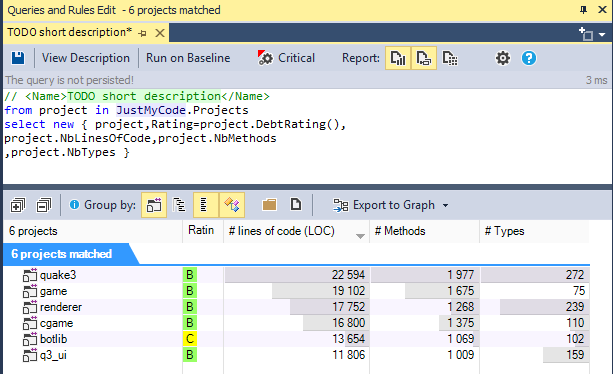Select the game project row
The width and height of the screenshot is (613, 374).
click(297, 291)
